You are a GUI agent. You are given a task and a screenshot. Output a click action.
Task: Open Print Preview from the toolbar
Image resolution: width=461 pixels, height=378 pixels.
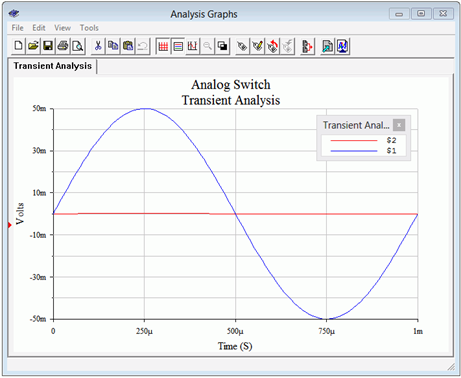tap(78, 46)
